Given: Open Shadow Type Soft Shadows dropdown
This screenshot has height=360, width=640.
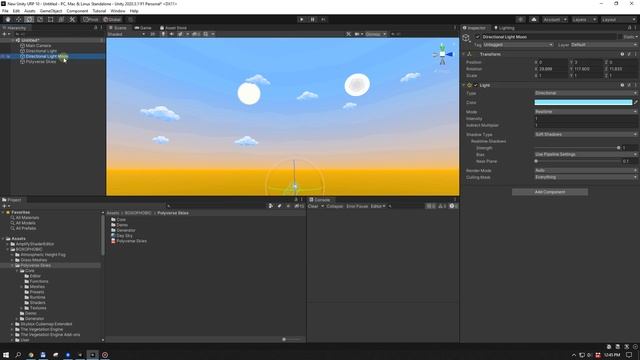Looking at the screenshot, I should (586, 134).
